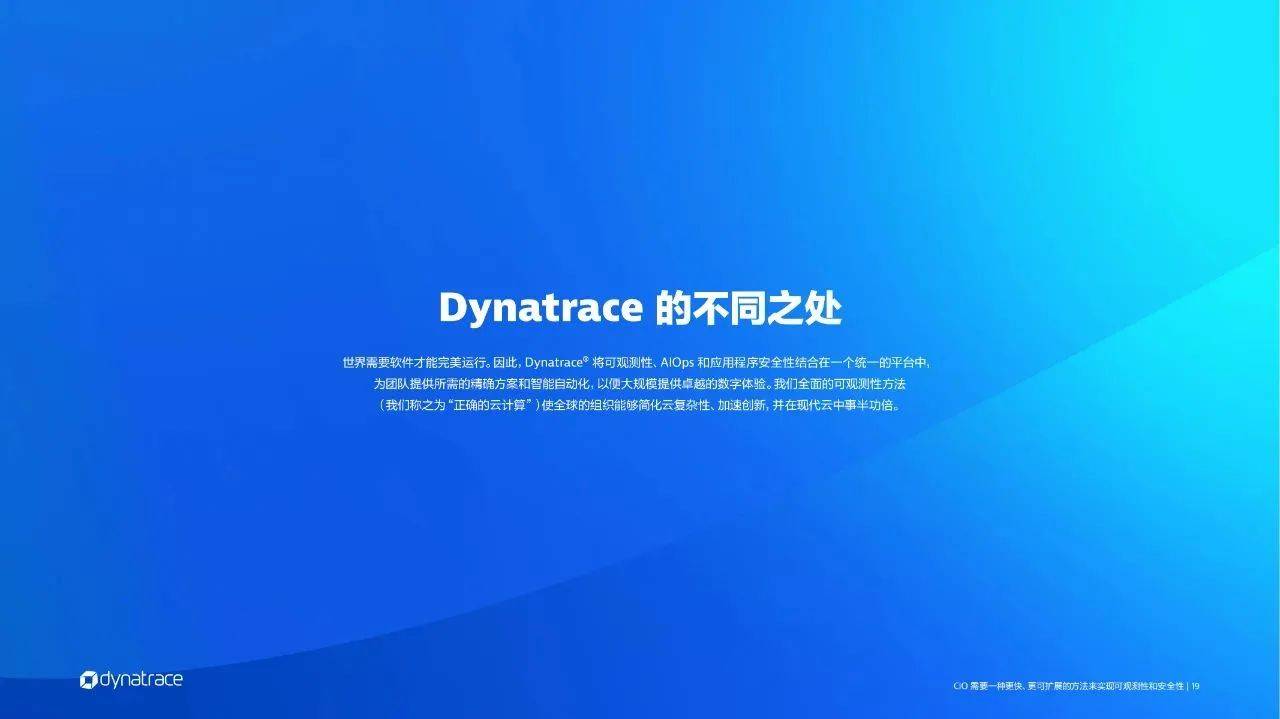Click the line containing "正确的云计算"
The height and width of the screenshot is (719, 1280).
pyautogui.click(x=640, y=406)
